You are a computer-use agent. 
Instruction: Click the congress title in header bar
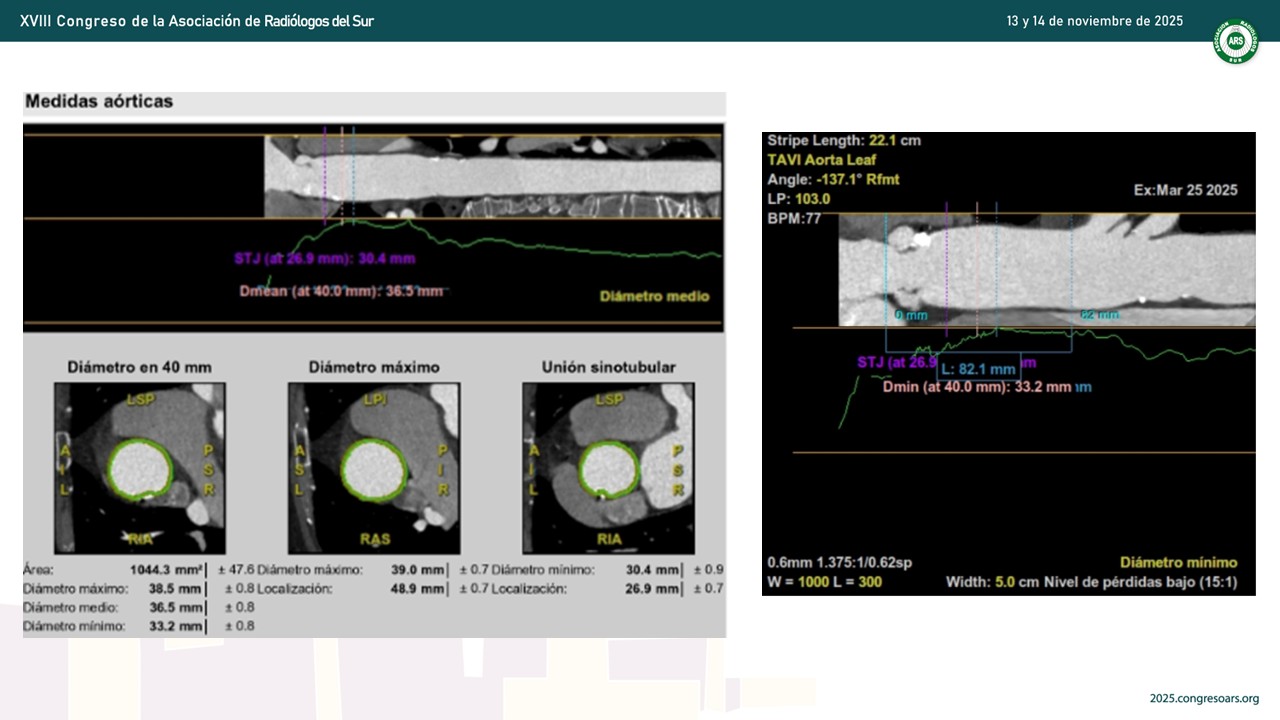coord(197,21)
